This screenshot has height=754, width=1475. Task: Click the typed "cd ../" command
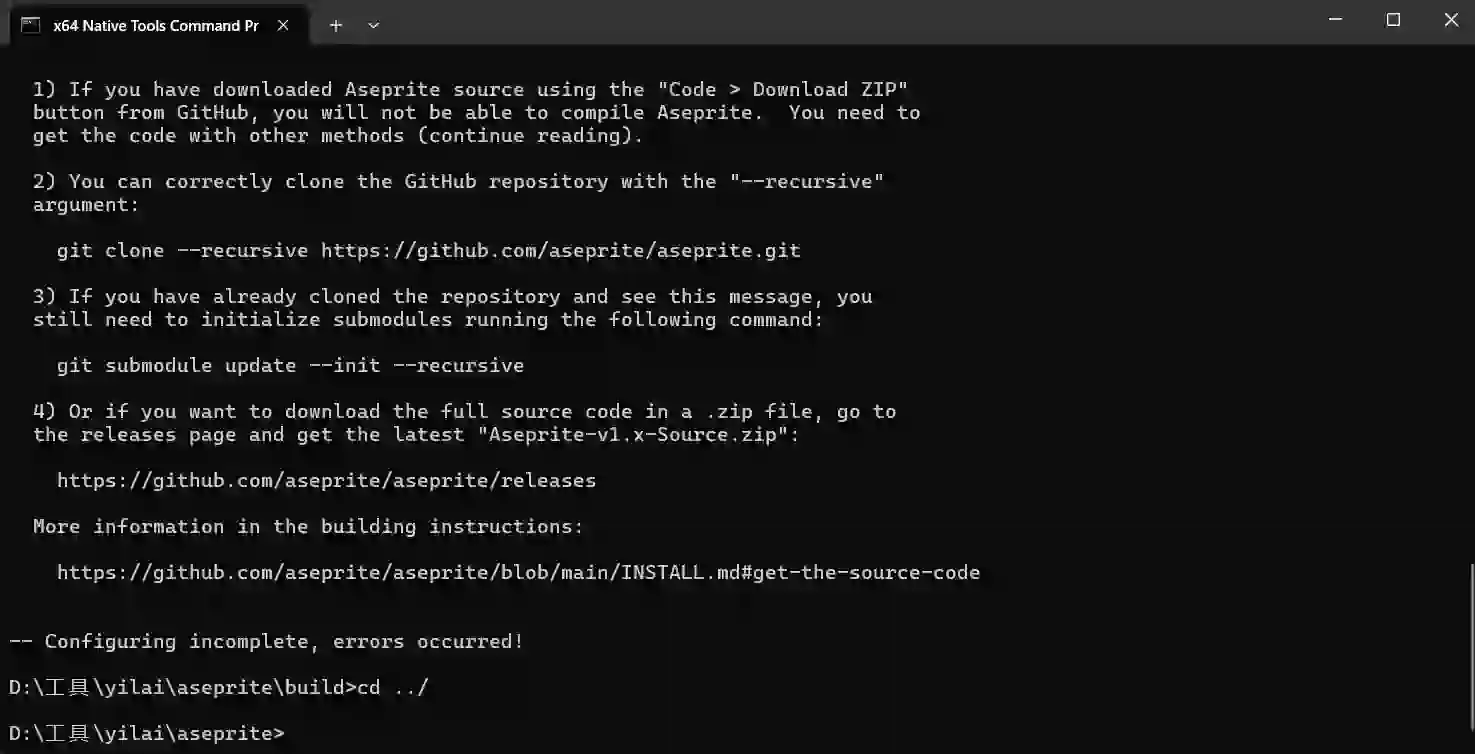pyautogui.click(x=392, y=687)
